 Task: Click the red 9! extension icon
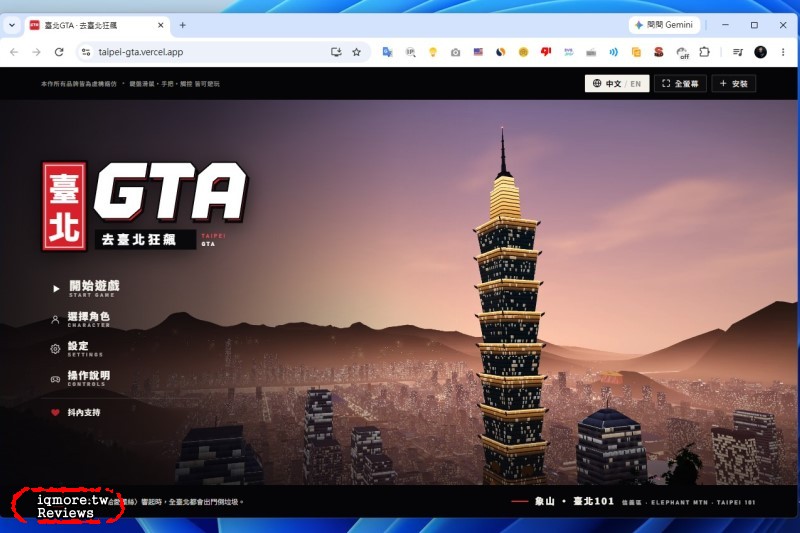click(x=546, y=52)
